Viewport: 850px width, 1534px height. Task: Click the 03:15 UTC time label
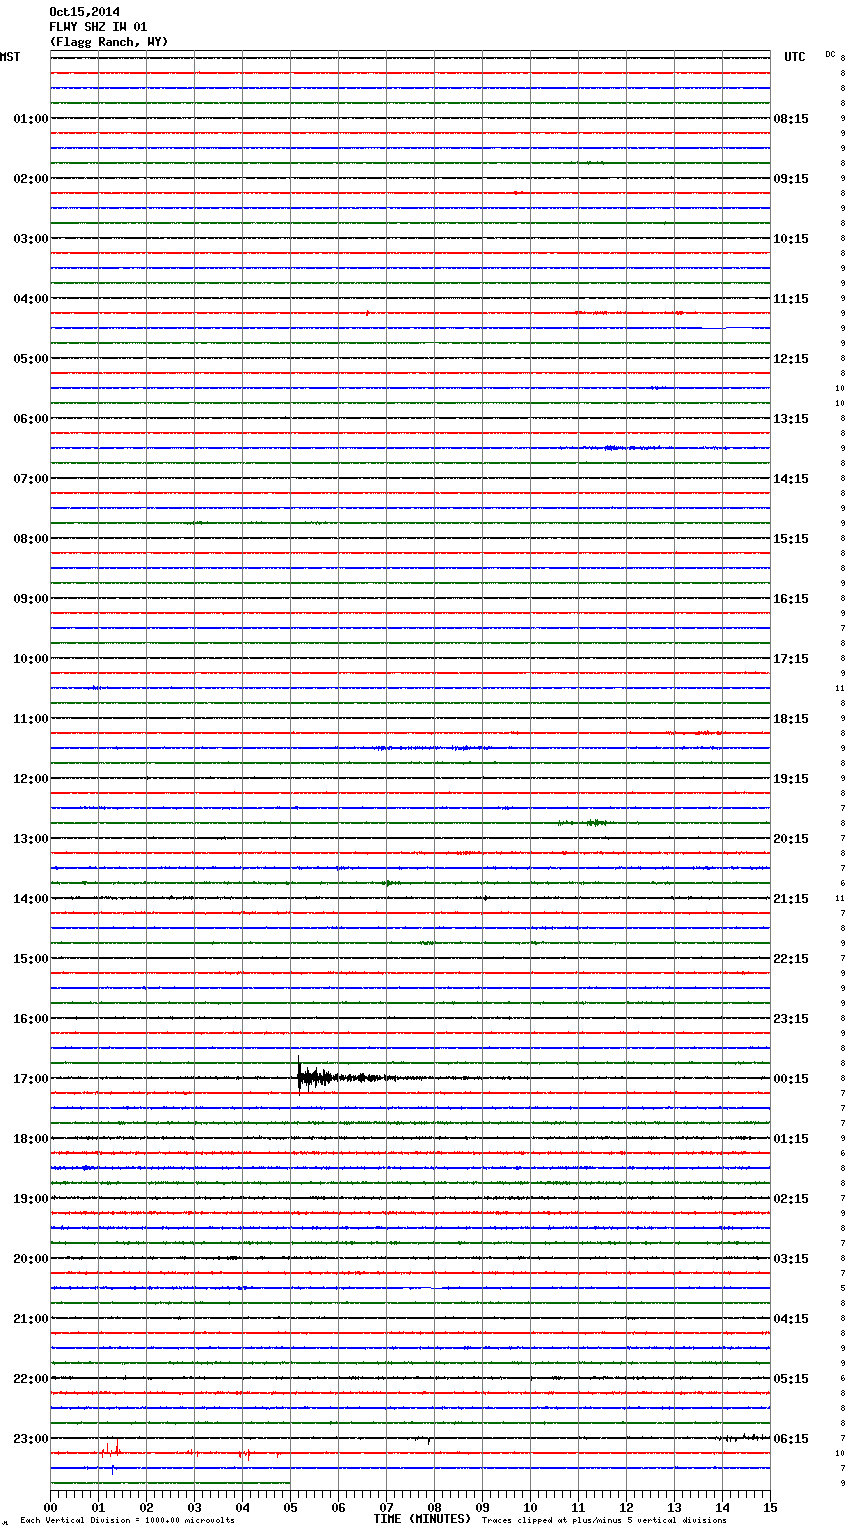791,1259
